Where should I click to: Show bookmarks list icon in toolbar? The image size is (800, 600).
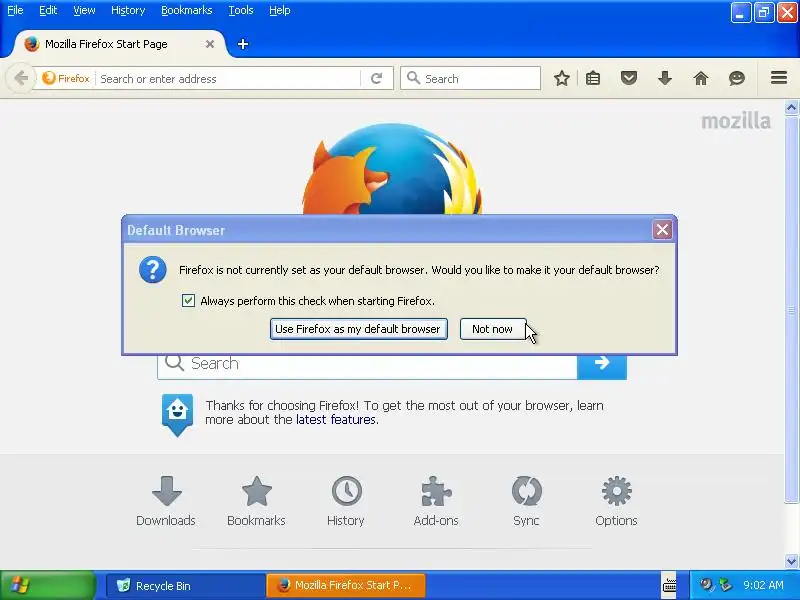coord(593,78)
